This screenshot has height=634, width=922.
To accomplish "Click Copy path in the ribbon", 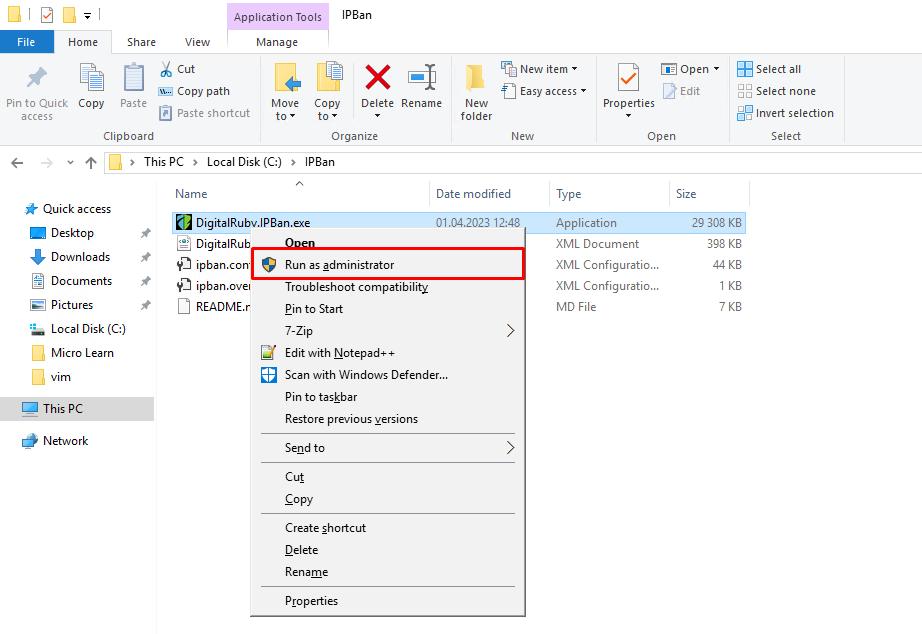I will [195, 91].
